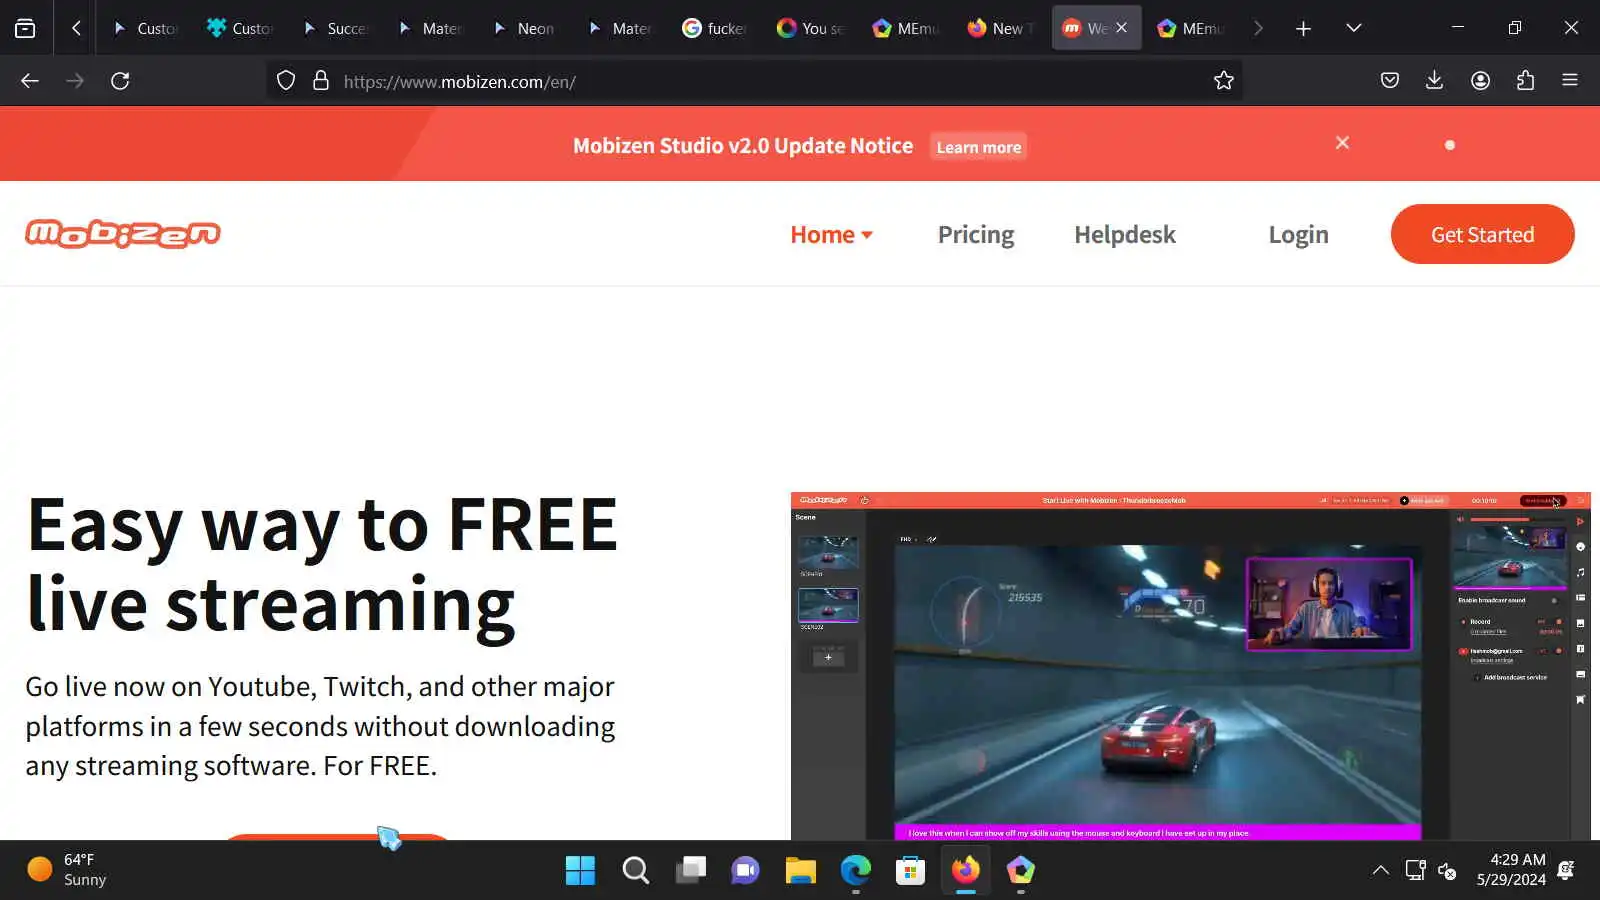The image size is (1600, 900).
Task: Open the Chat app from the taskbar
Action: tap(745, 870)
